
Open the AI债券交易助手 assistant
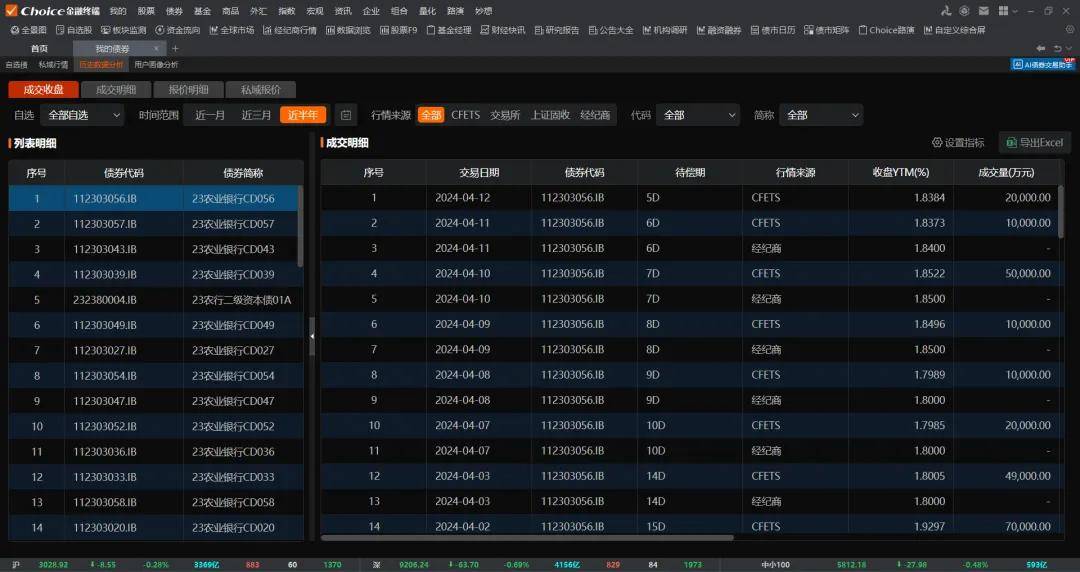pyautogui.click(x=1043, y=64)
